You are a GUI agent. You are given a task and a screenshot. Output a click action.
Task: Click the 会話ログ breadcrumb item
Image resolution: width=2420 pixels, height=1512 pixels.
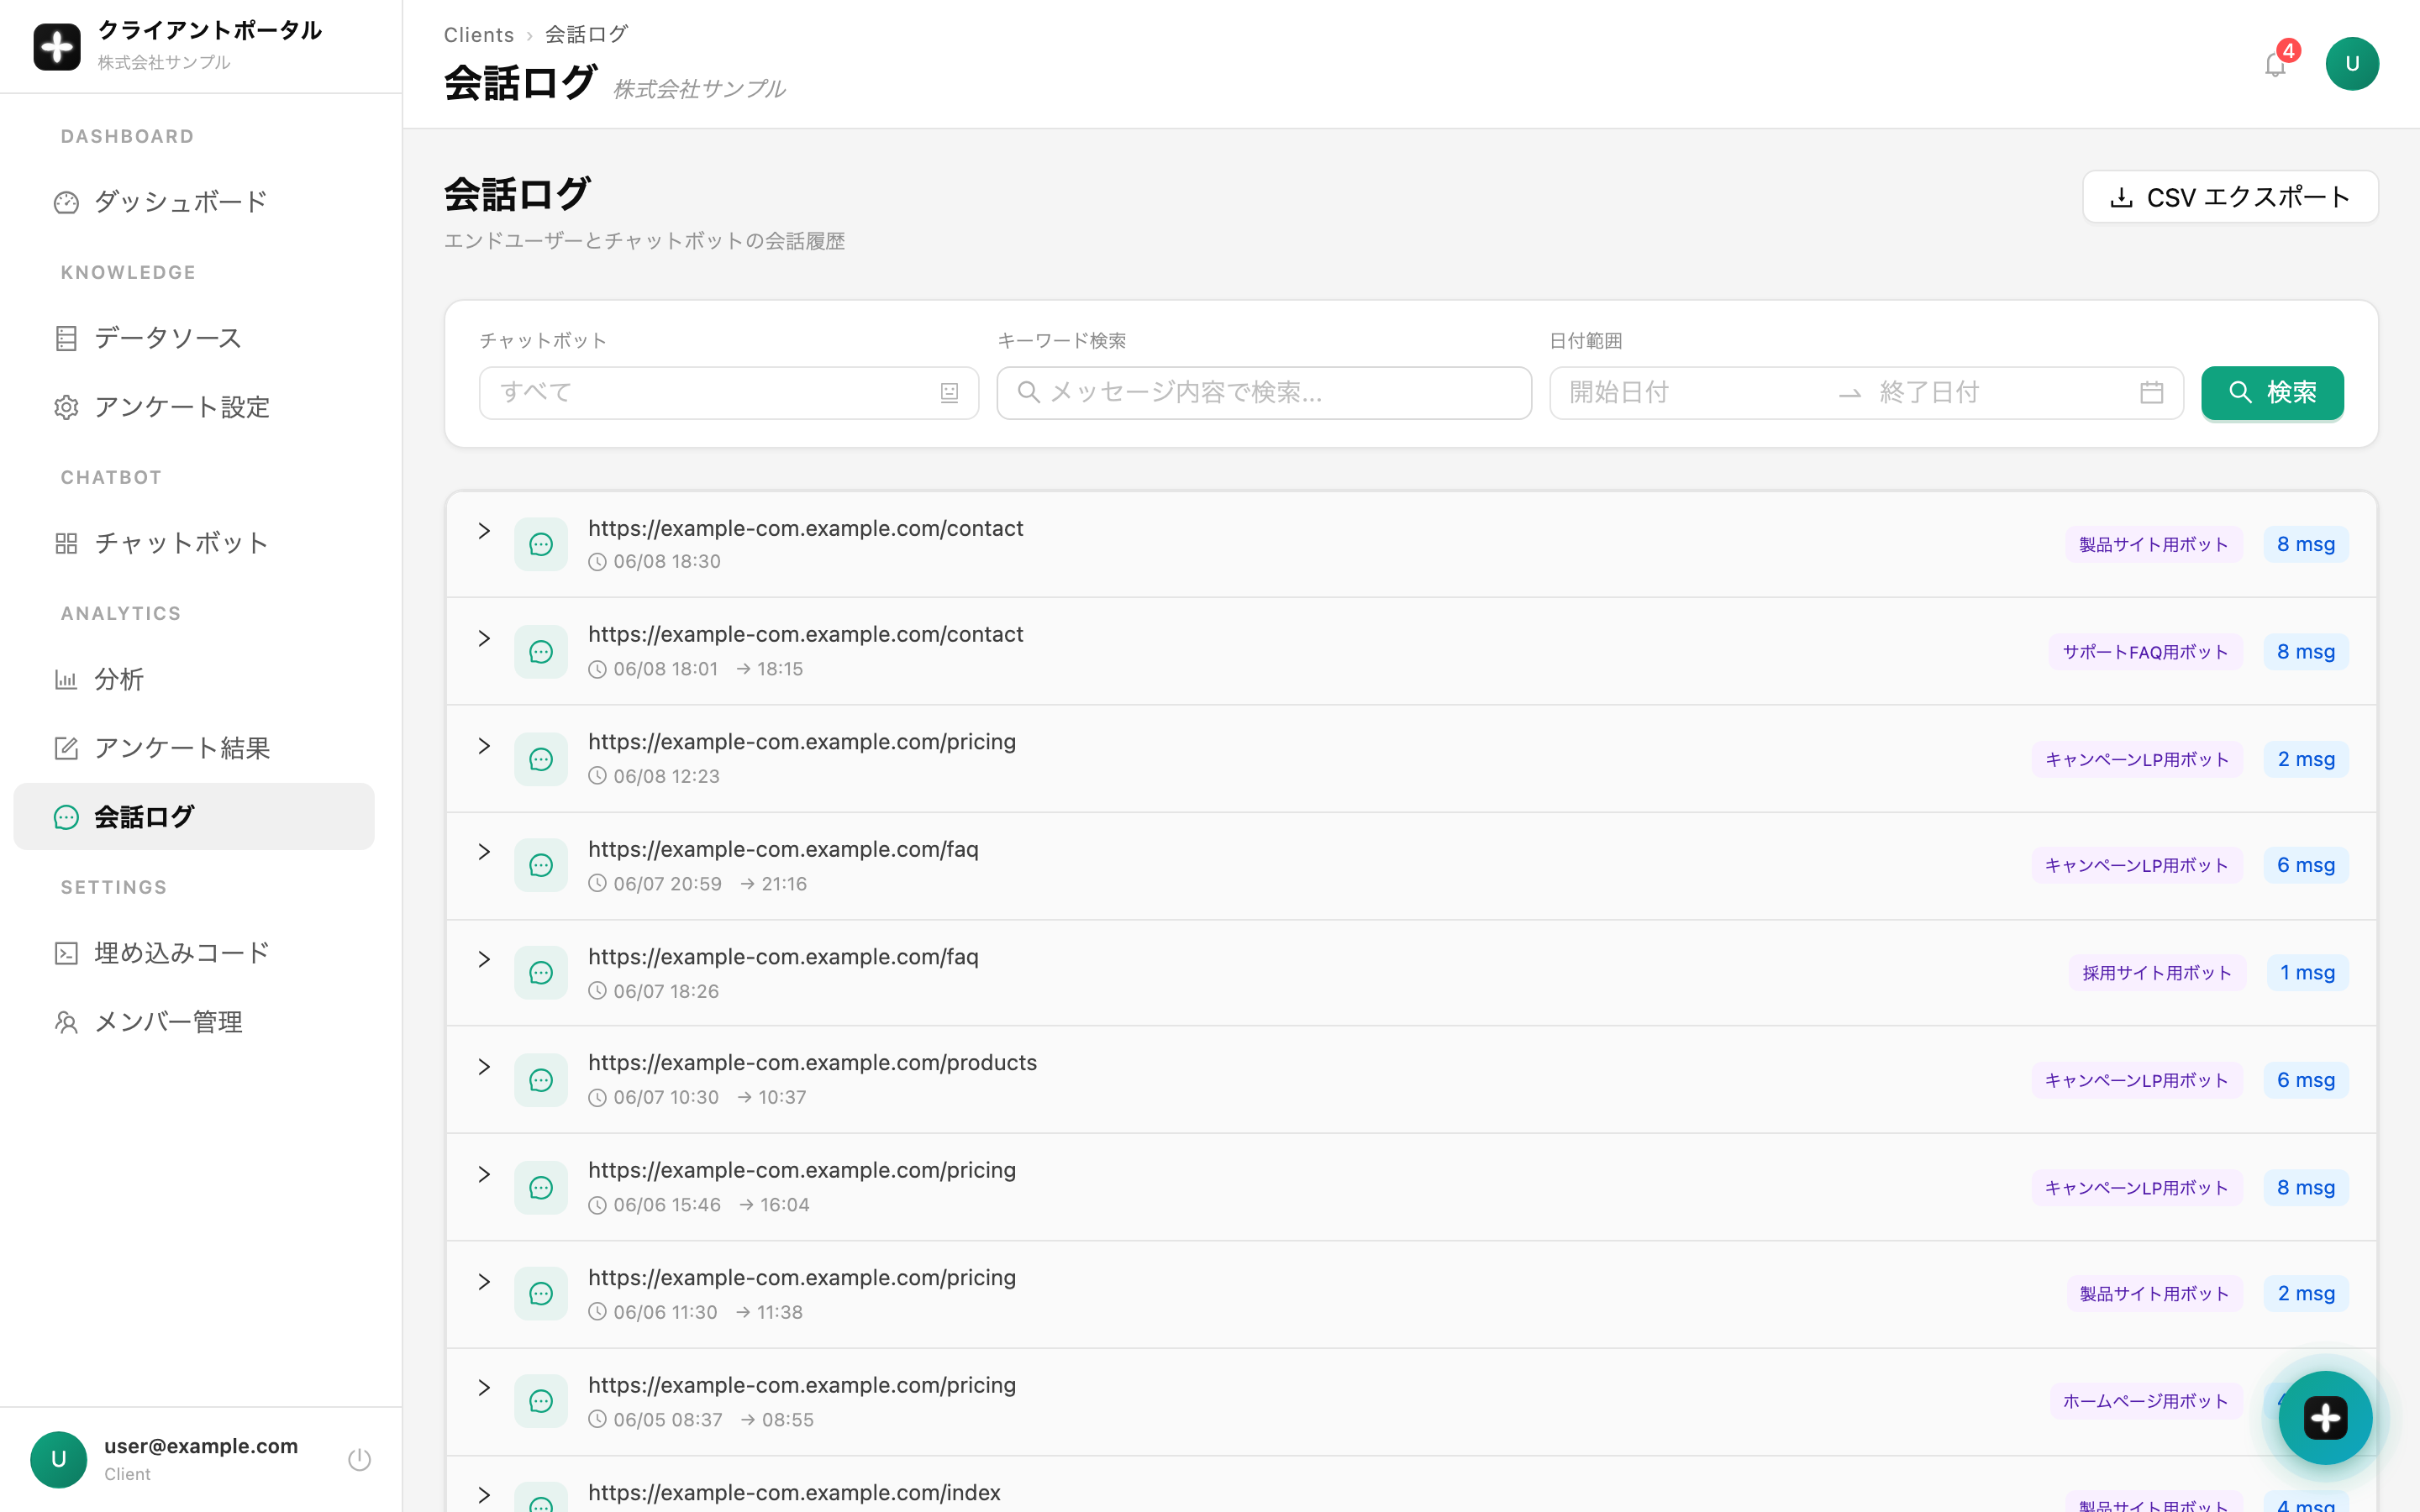click(587, 35)
